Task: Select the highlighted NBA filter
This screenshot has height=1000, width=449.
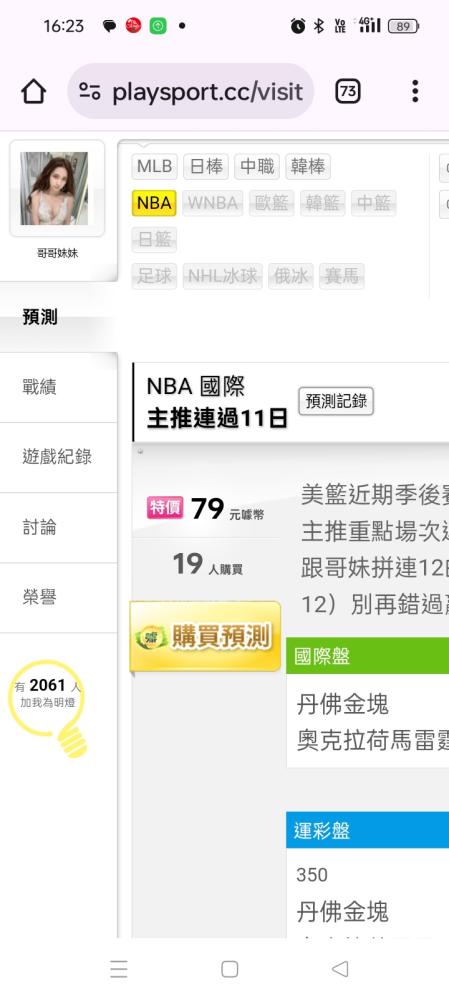Action: (154, 203)
